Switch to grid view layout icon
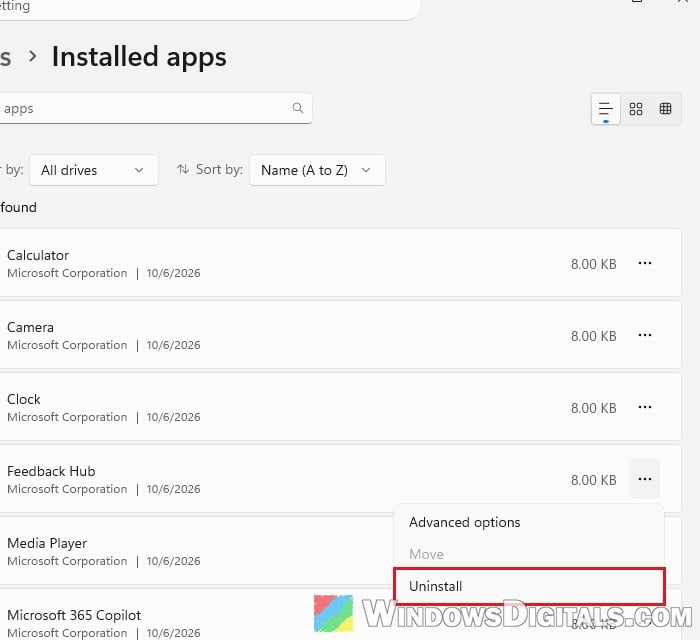The height and width of the screenshot is (640, 700). coord(636,109)
